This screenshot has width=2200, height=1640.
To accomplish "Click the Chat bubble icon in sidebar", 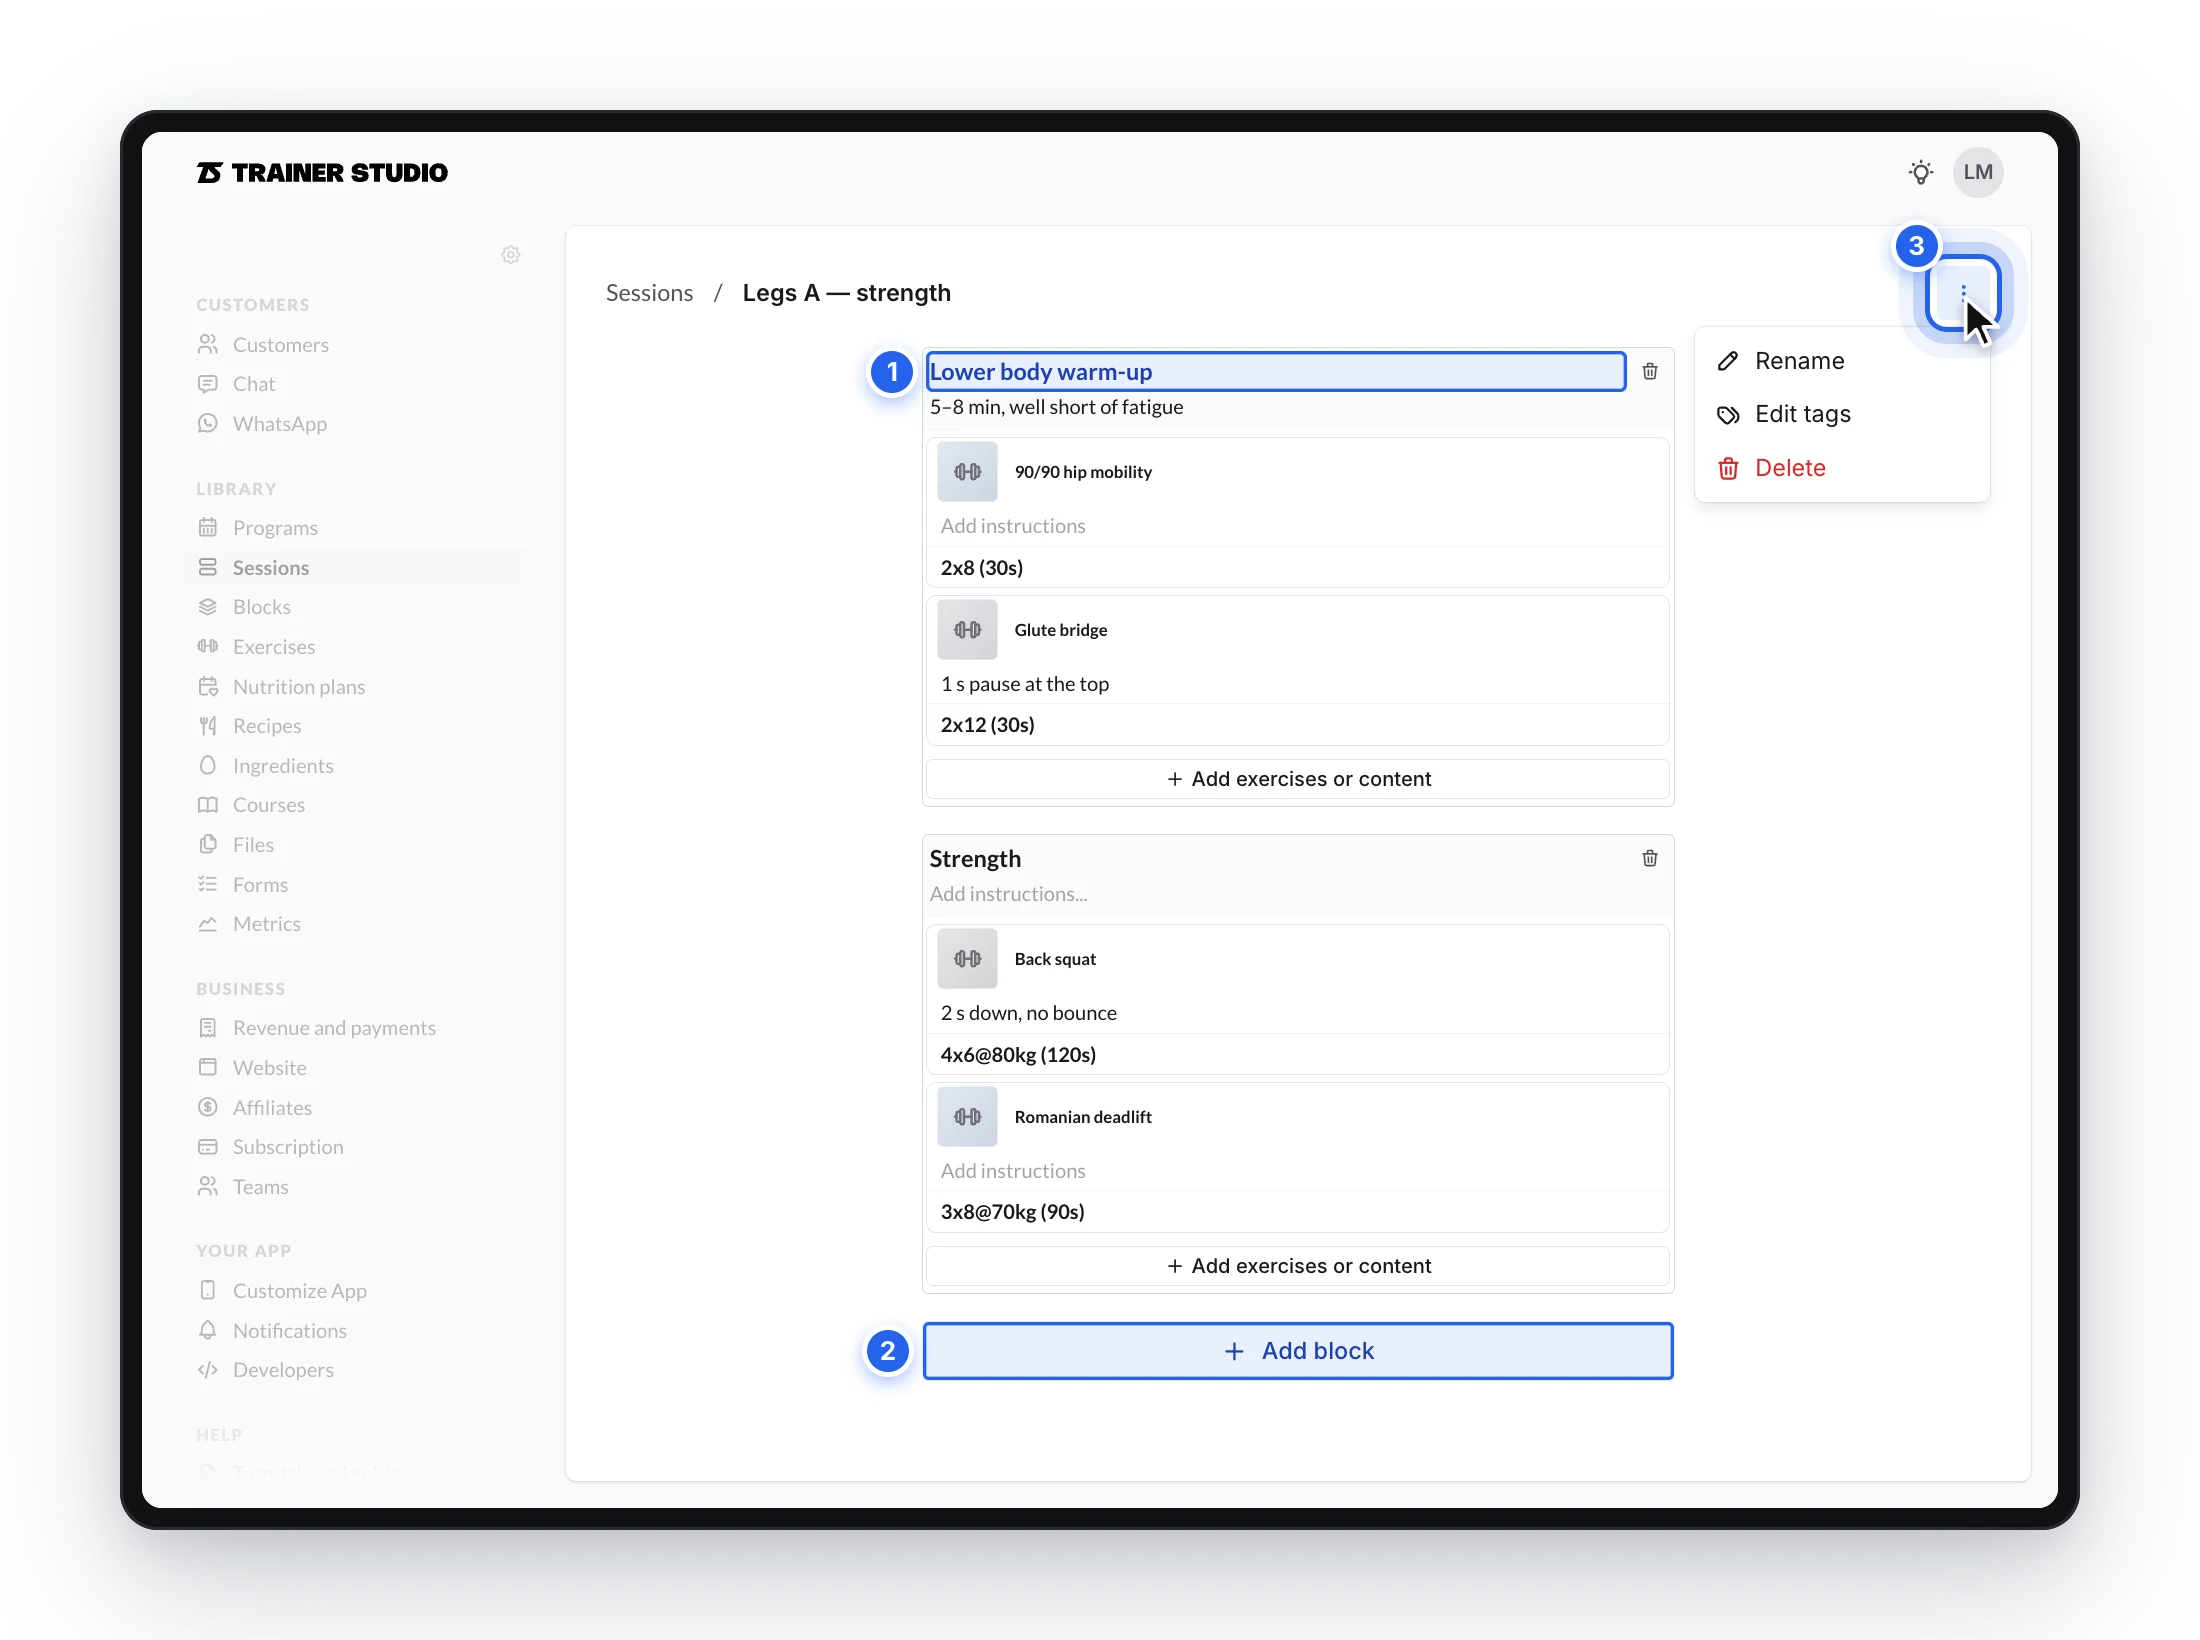I will point(208,384).
